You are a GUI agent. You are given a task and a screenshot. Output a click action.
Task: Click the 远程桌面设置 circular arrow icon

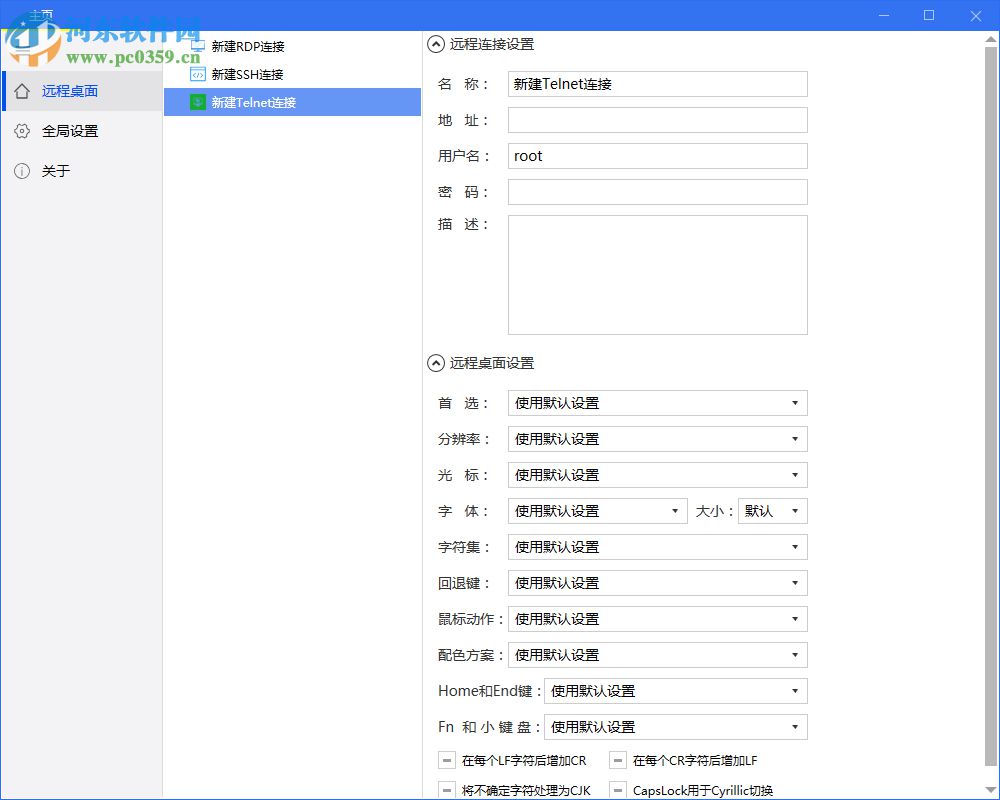[x=435, y=363]
